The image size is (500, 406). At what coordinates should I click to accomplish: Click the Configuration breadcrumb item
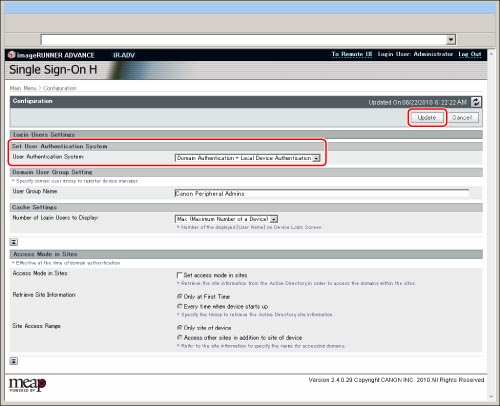[60, 88]
